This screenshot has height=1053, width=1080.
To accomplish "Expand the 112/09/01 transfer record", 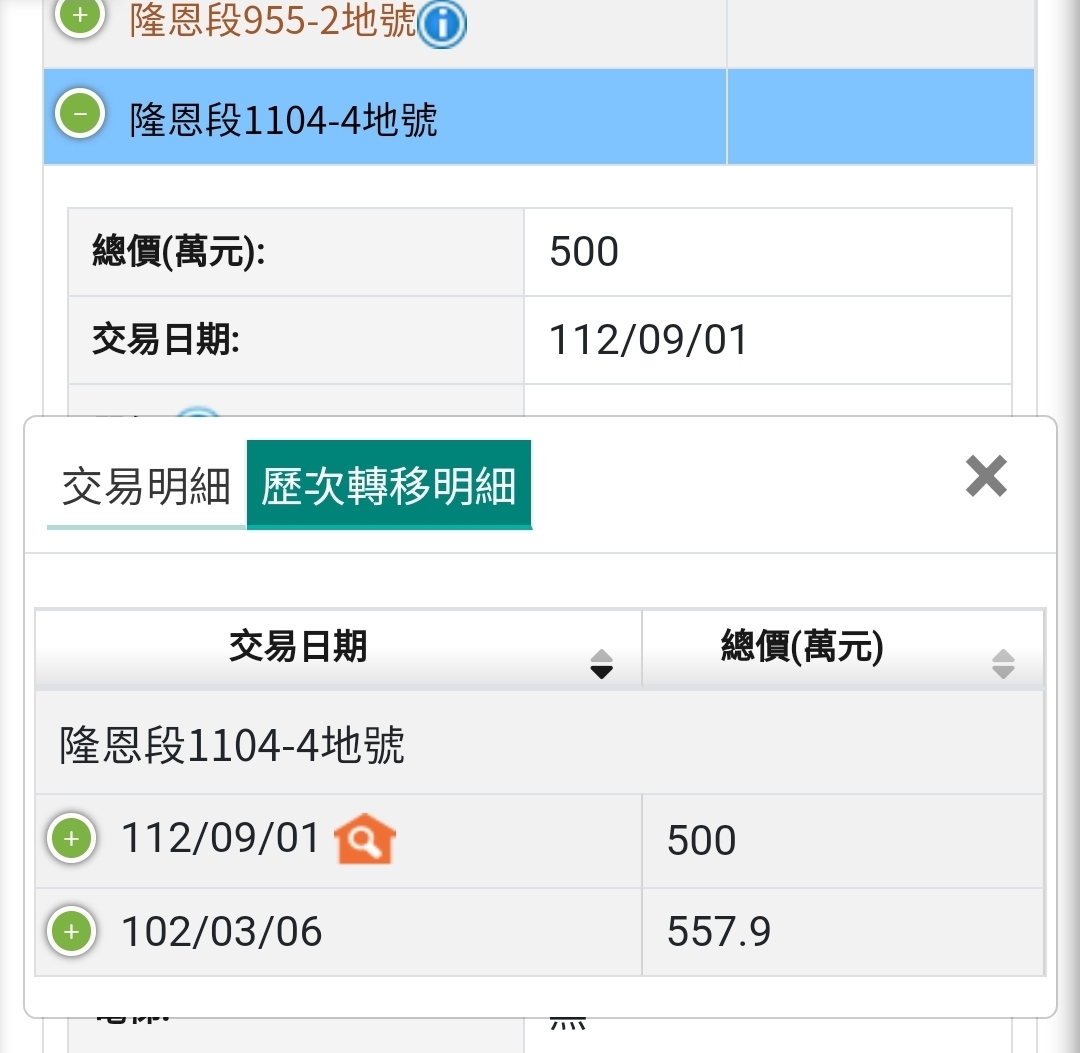I will [71, 838].
